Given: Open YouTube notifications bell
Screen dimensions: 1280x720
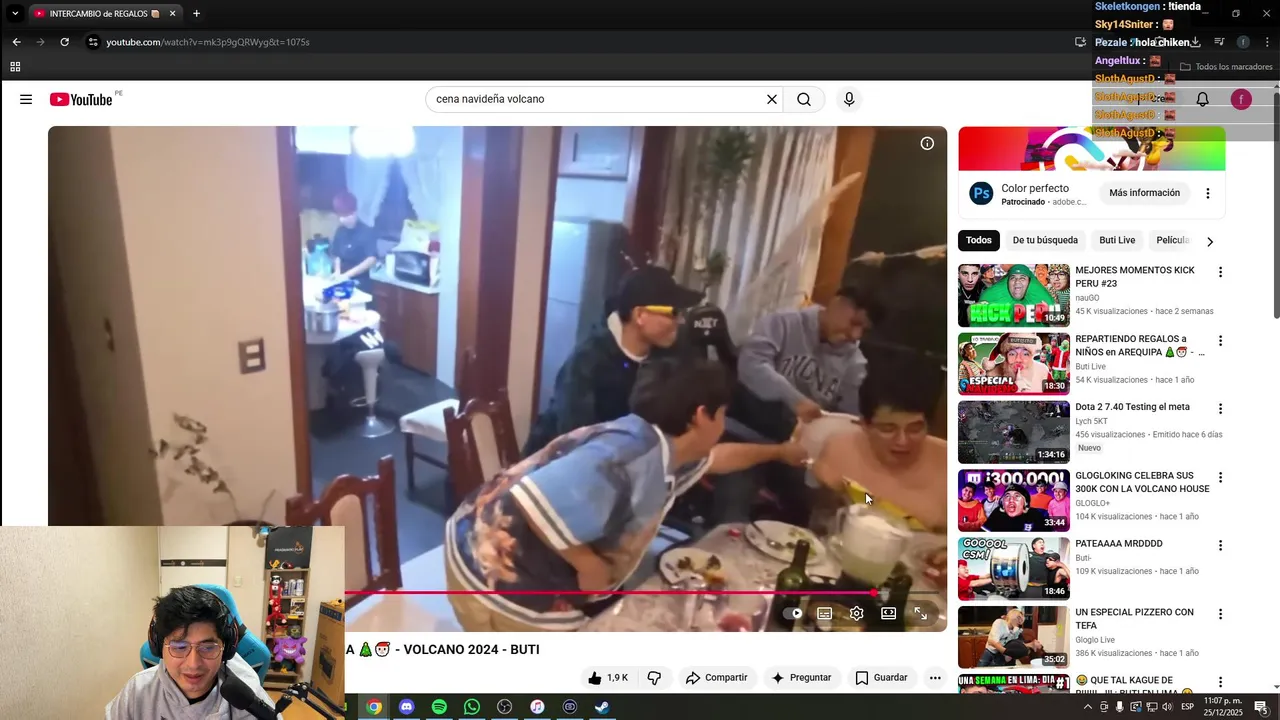Looking at the screenshot, I should tap(1203, 99).
